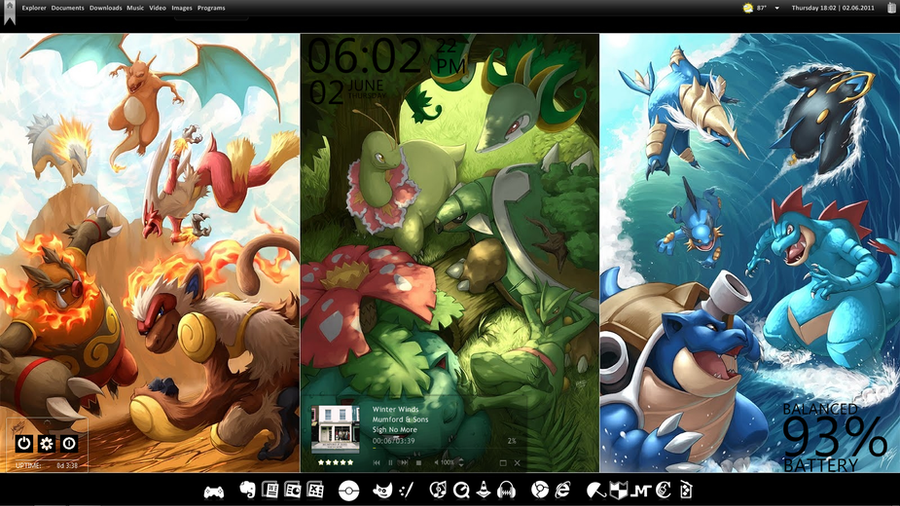Click the BALANCED power plan label
Screen dimensions: 900x506
[x=820, y=409]
